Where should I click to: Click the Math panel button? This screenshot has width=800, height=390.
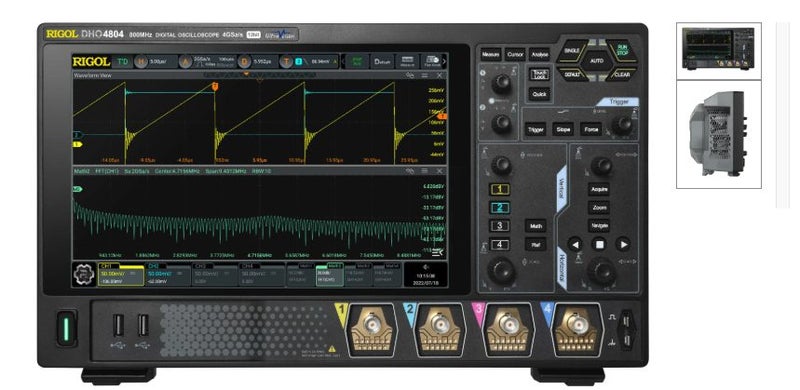pyautogui.click(x=535, y=226)
